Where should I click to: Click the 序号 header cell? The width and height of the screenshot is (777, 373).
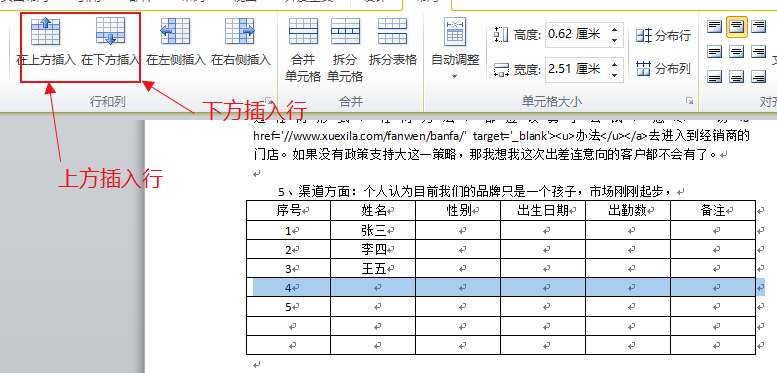288,211
